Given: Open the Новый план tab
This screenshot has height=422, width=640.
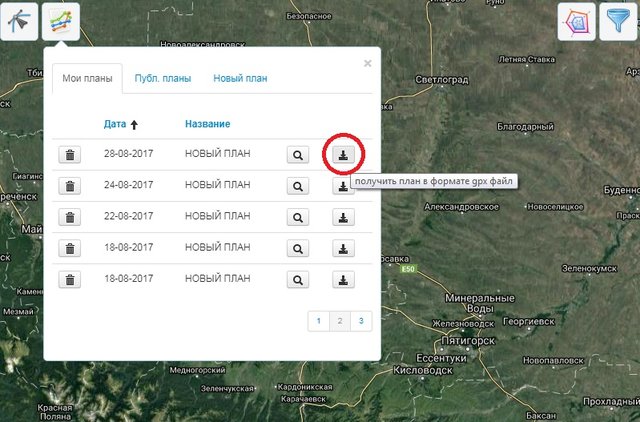Looking at the screenshot, I should click(239, 78).
